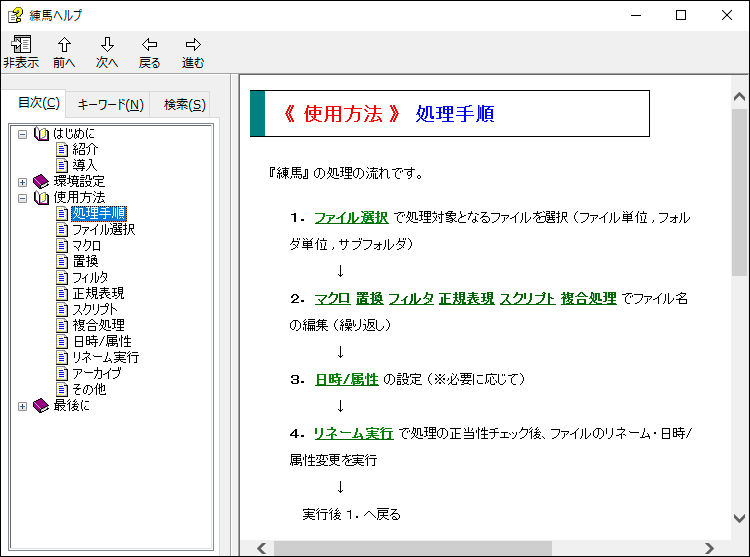Click the purple book icon beside 環境設定
Screen dimensions: 750x557
[41, 181]
